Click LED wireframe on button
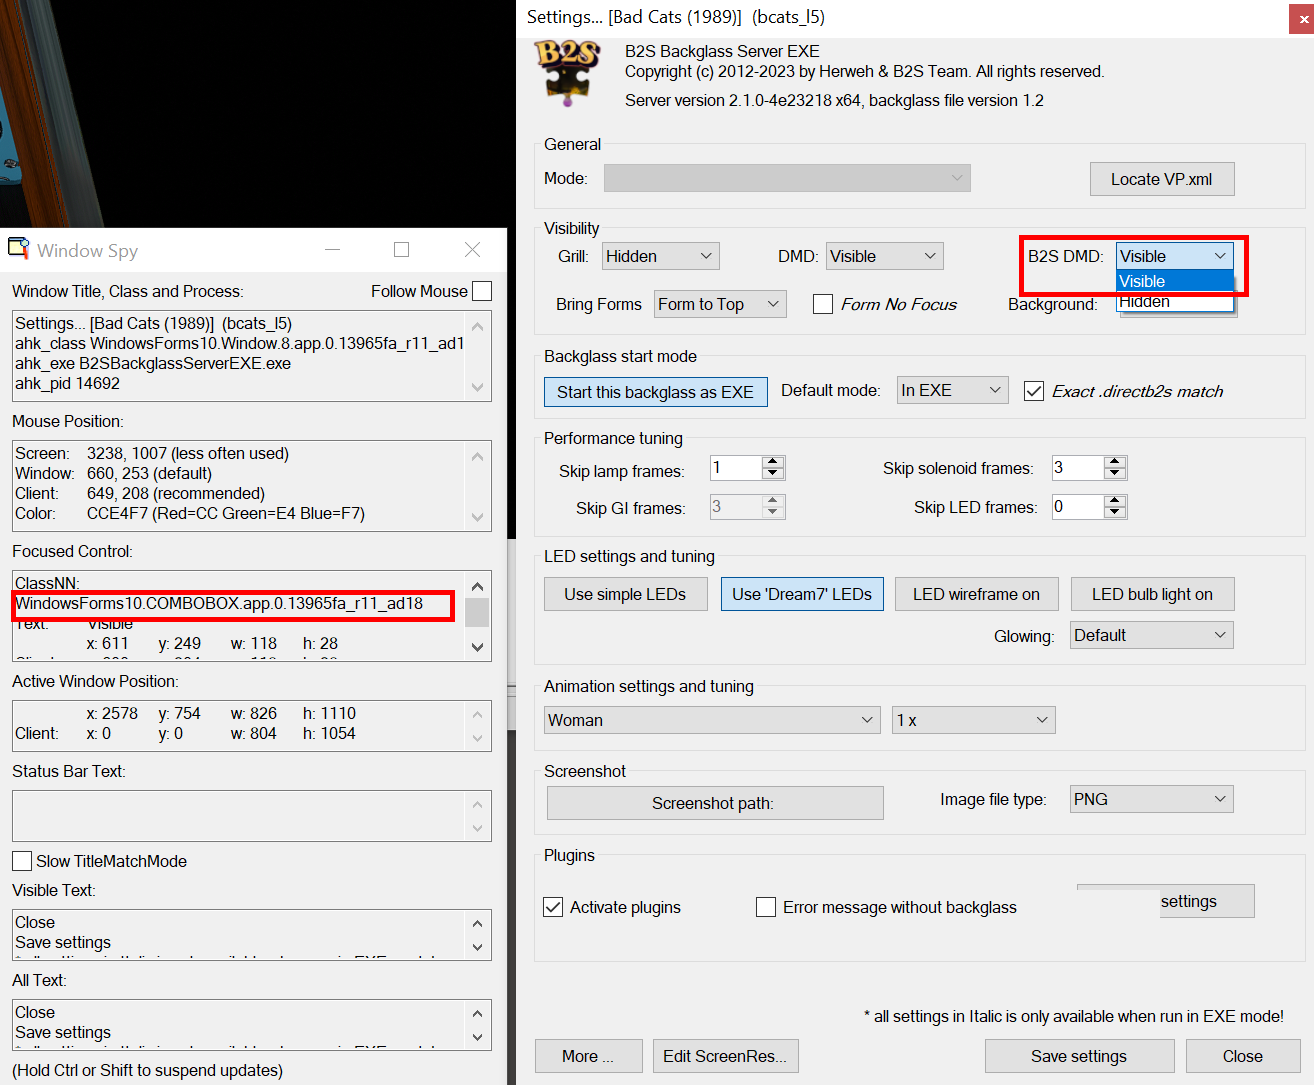This screenshot has height=1085, width=1314. (977, 594)
